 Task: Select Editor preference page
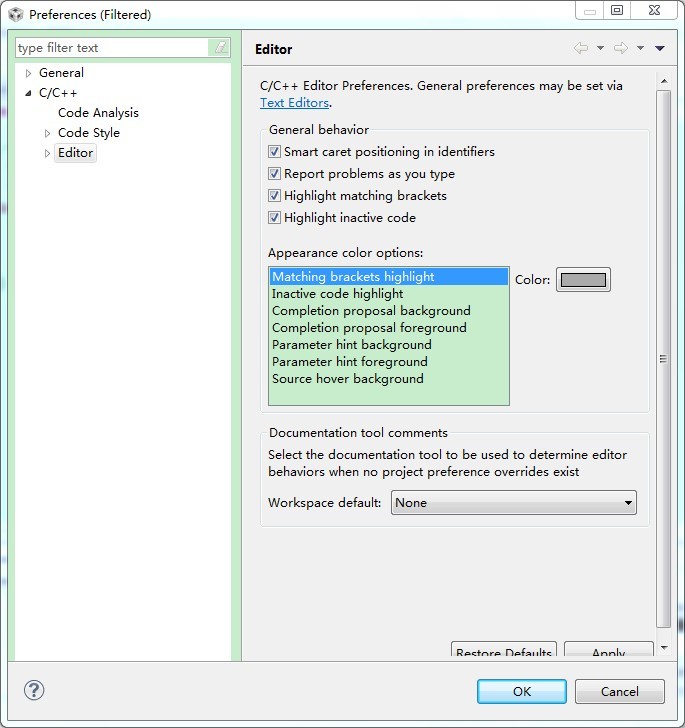tap(75, 153)
